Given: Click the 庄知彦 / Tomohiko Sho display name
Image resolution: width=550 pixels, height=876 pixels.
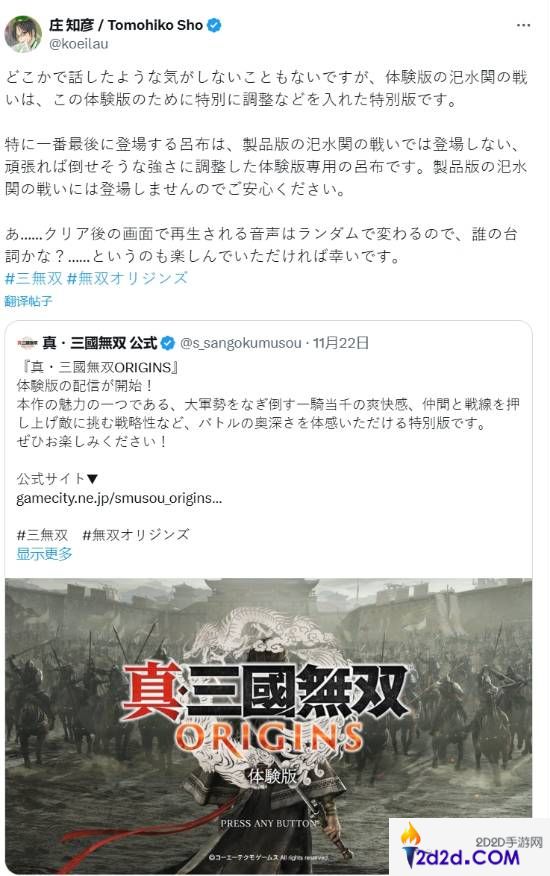Looking at the screenshot, I should (x=126, y=25).
